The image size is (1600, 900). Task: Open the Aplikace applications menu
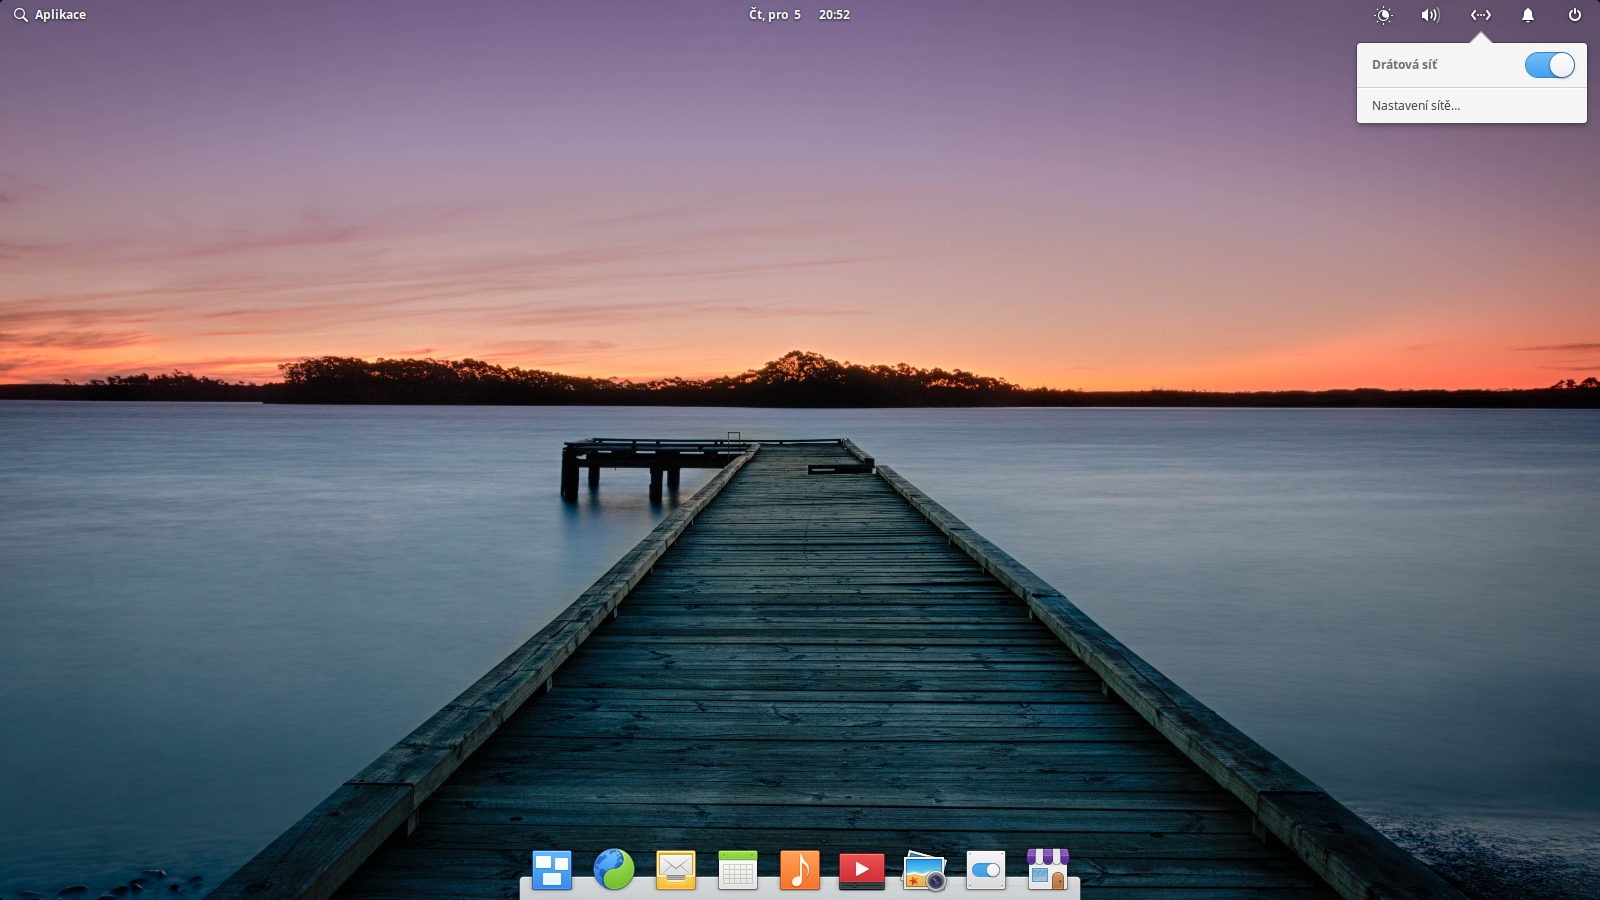pos(60,15)
